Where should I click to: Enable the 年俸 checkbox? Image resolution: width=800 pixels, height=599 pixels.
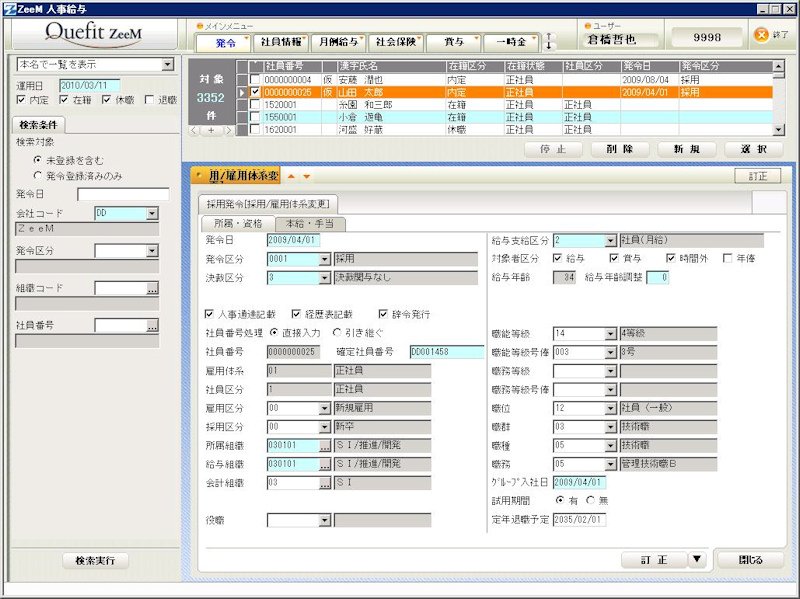click(x=728, y=258)
